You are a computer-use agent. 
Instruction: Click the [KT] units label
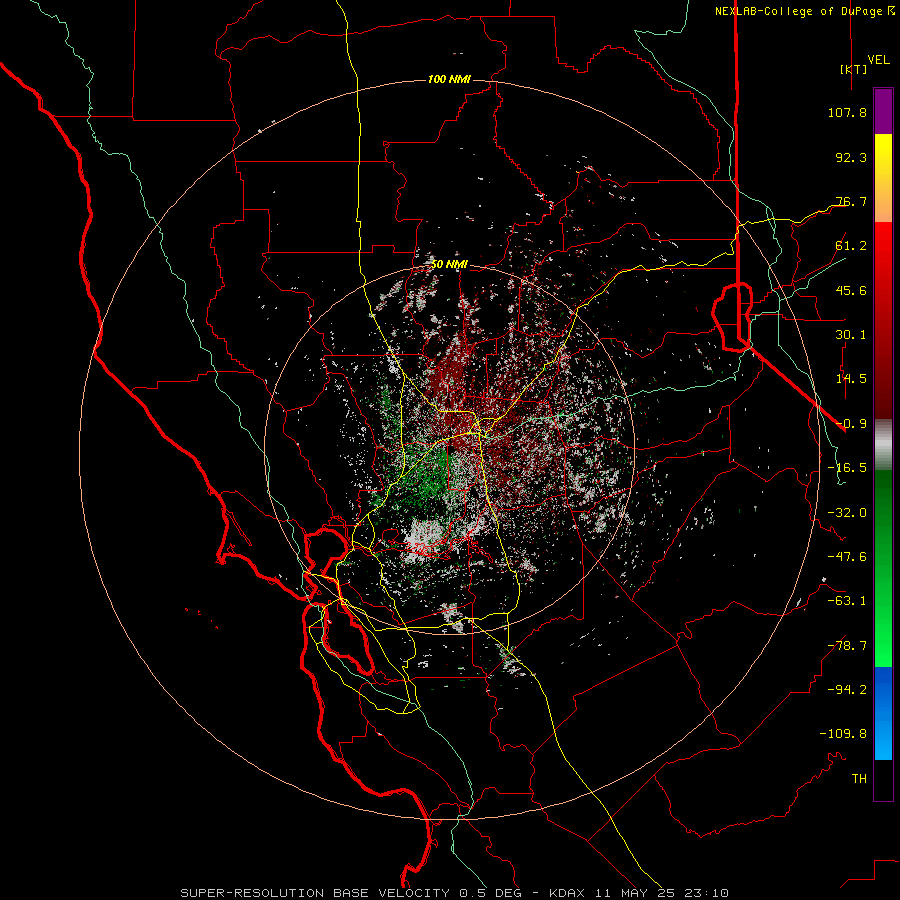tap(853, 69)
